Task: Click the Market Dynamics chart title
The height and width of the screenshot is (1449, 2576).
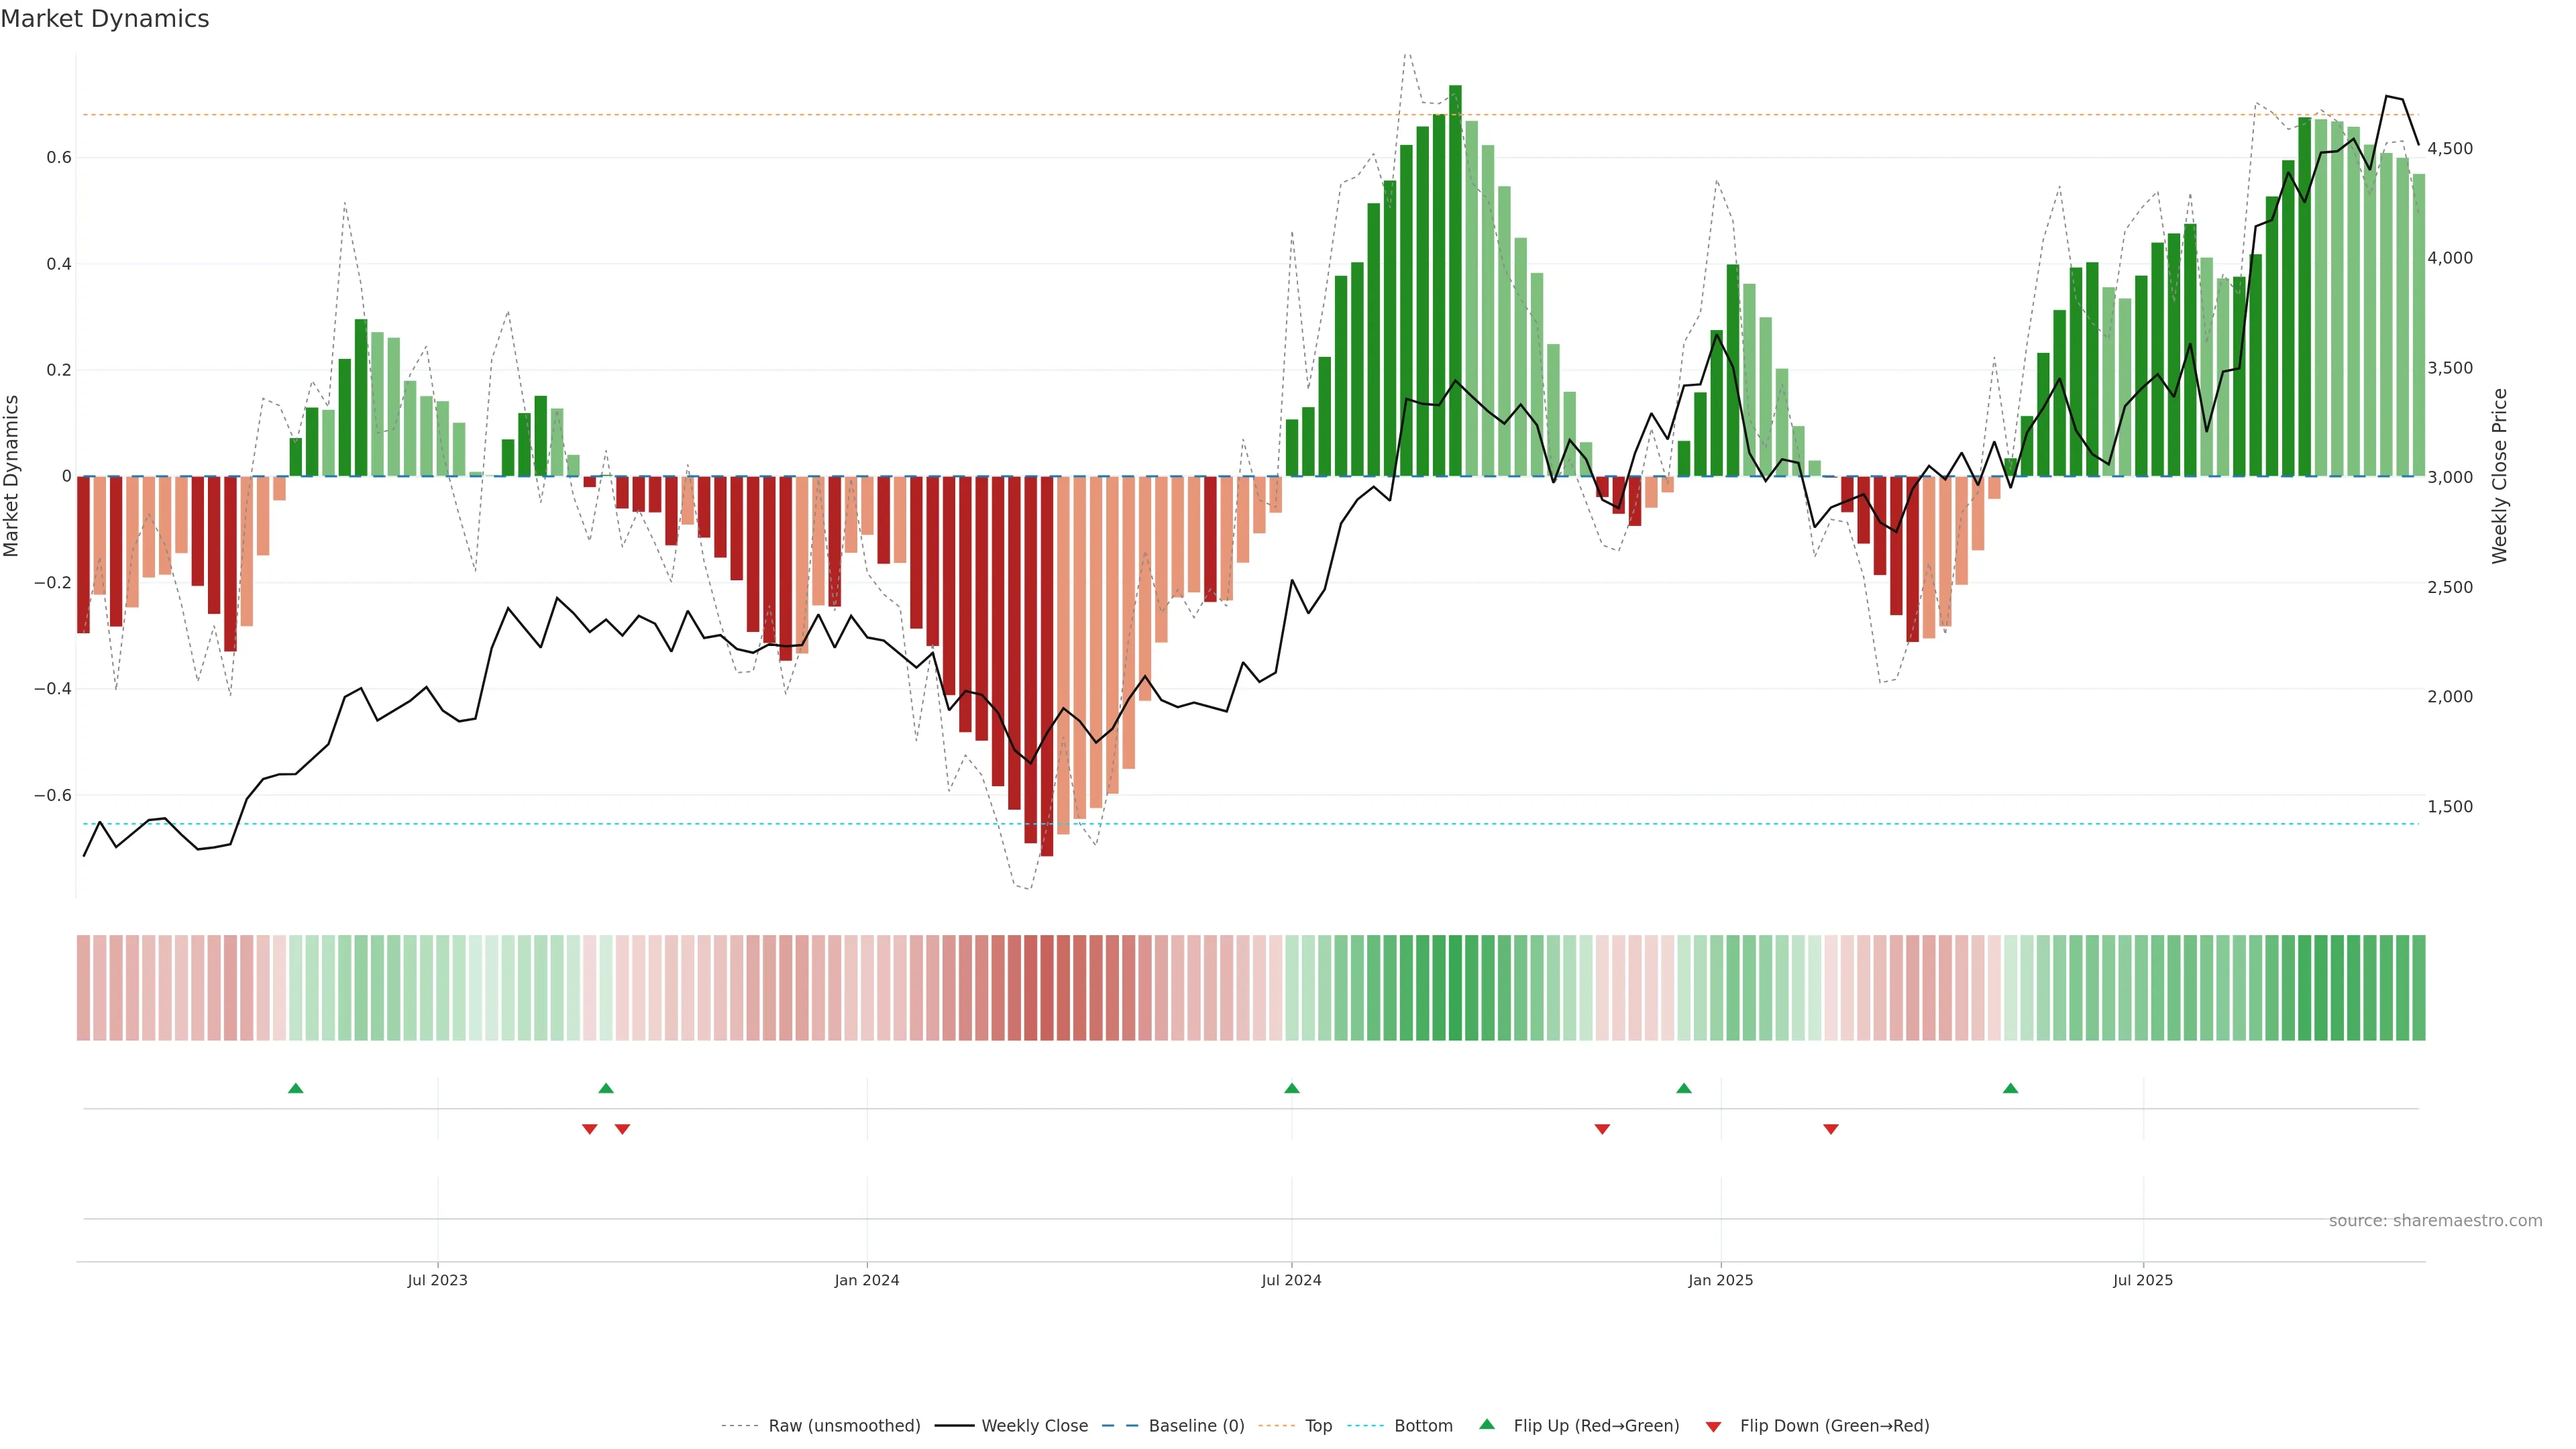Action: point(105,19)
